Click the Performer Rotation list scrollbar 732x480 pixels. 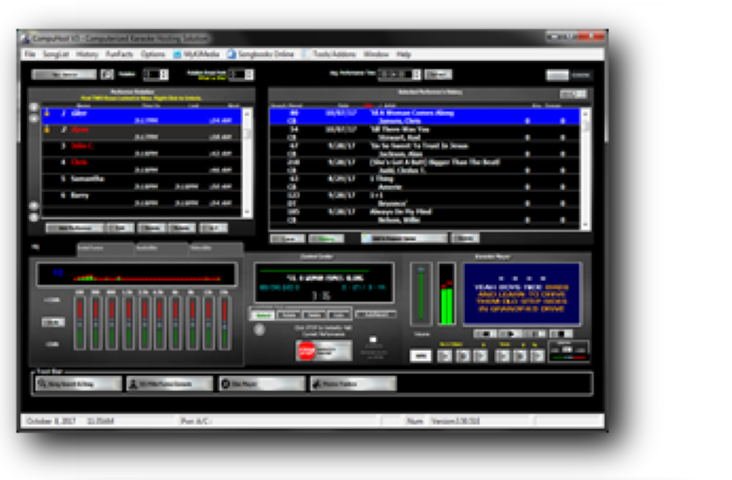[x=247, y=160]
